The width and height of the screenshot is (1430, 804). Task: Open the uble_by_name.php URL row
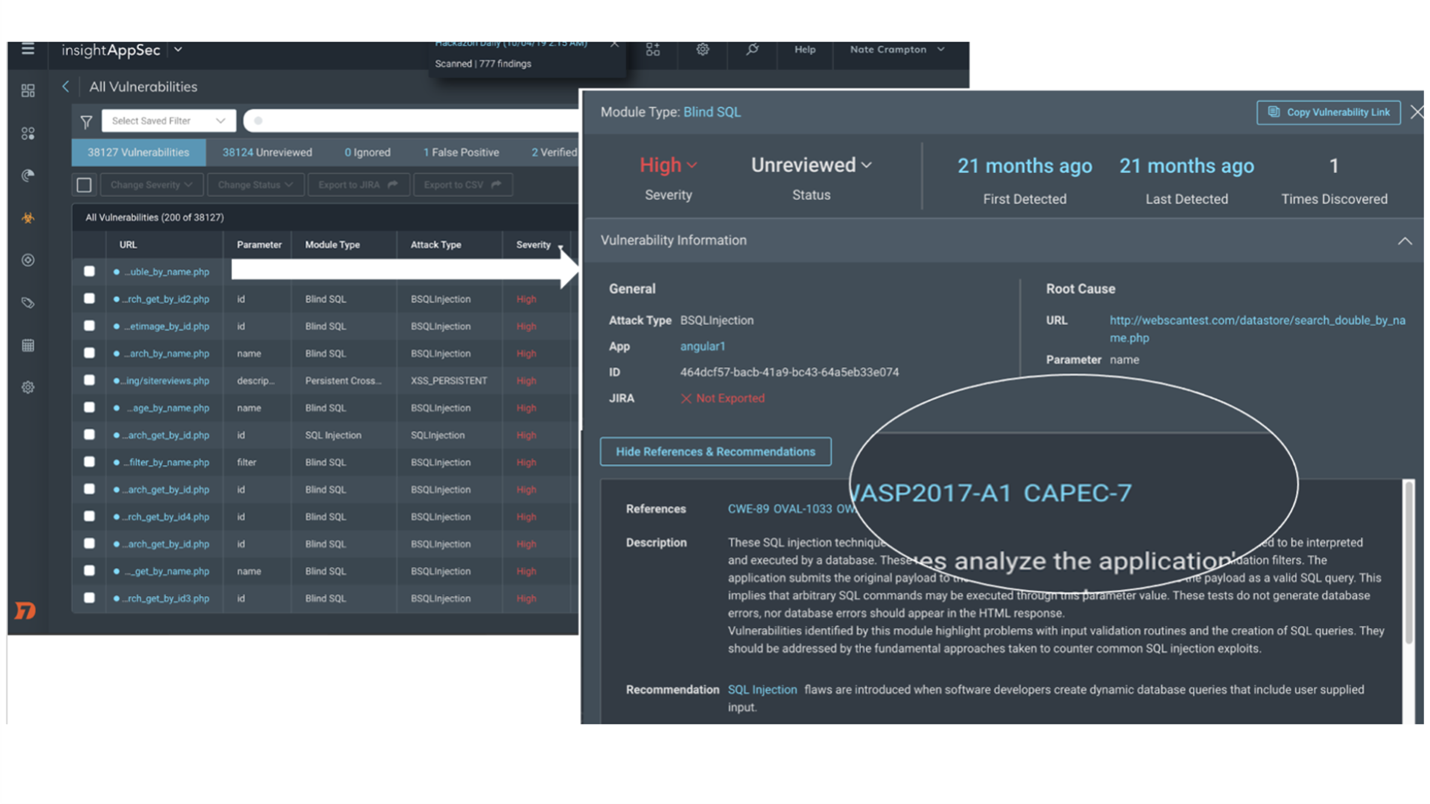pos(167,272)
